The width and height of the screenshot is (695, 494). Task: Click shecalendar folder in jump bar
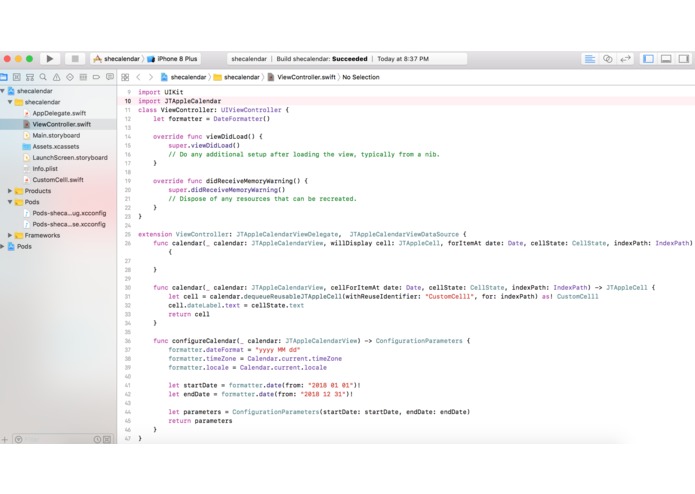point(237,77)
